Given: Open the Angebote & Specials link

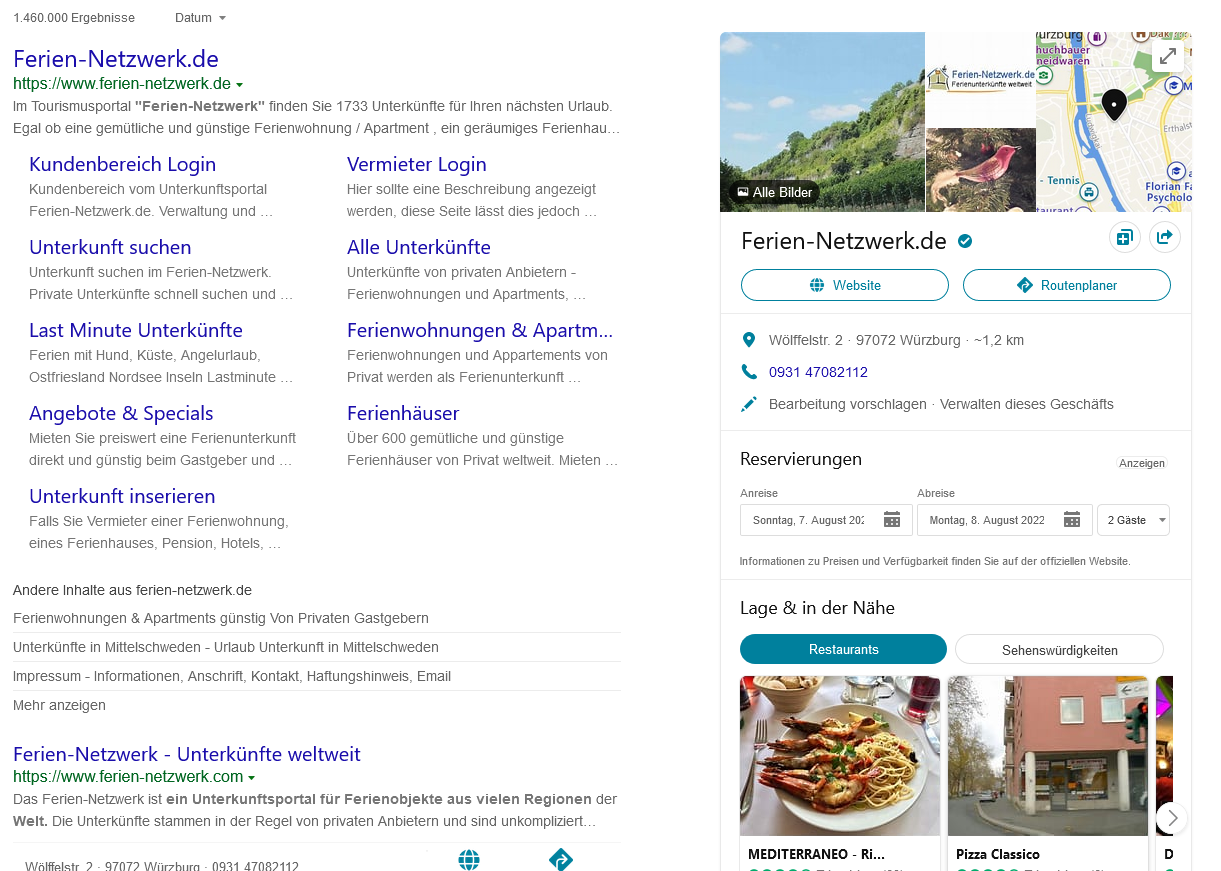Looking at the screenshot, I should pyautogui.click(x=121, y=413).
